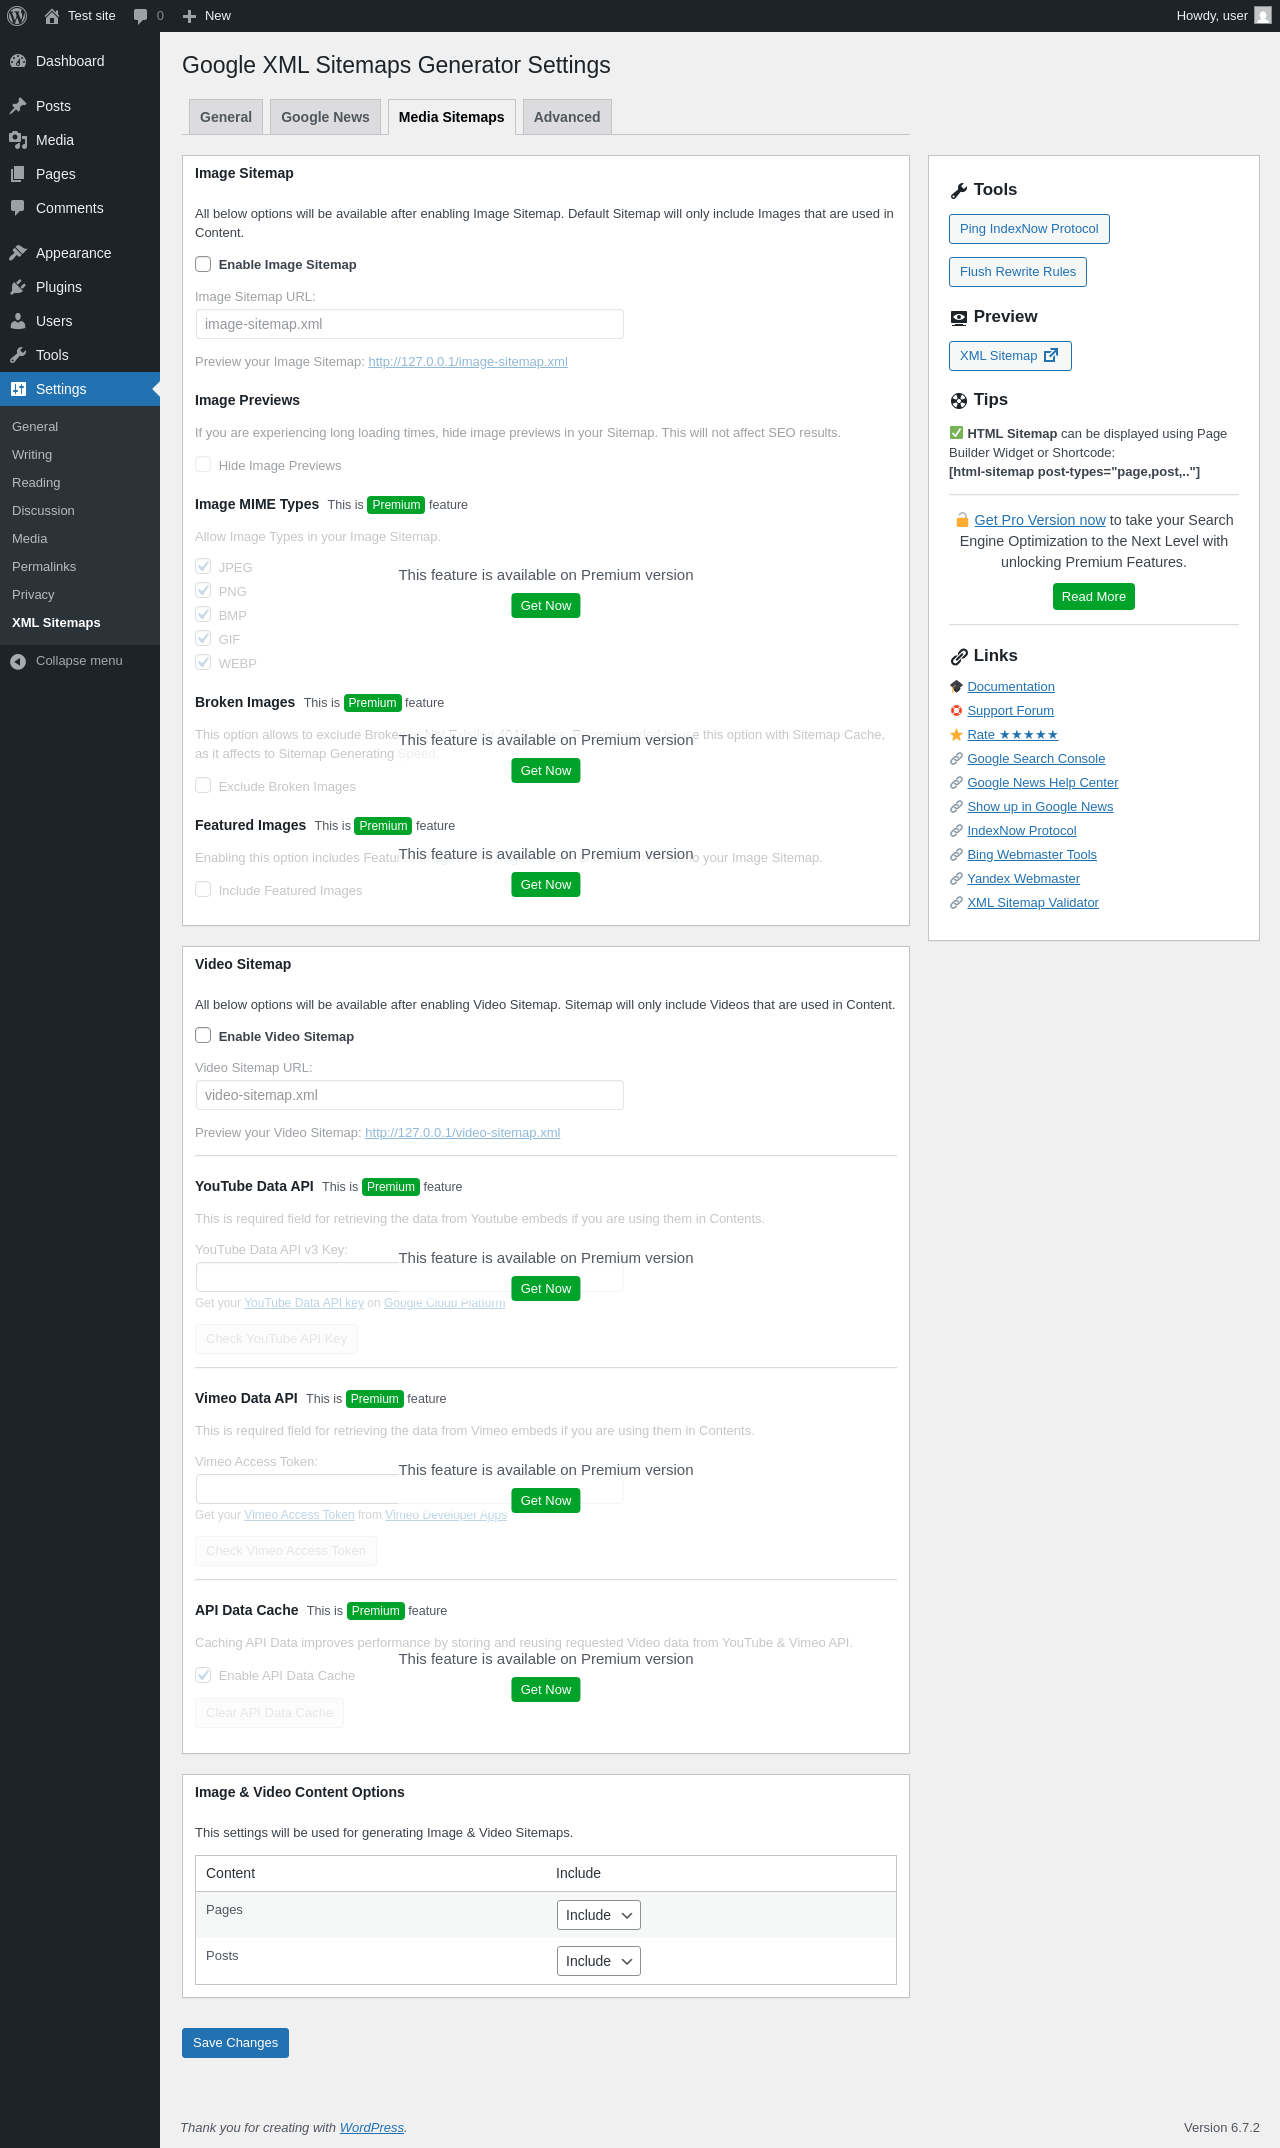Open Plugins via its plug icon
Viewport: 1280px width, 2148px height.
coord(18,287)
